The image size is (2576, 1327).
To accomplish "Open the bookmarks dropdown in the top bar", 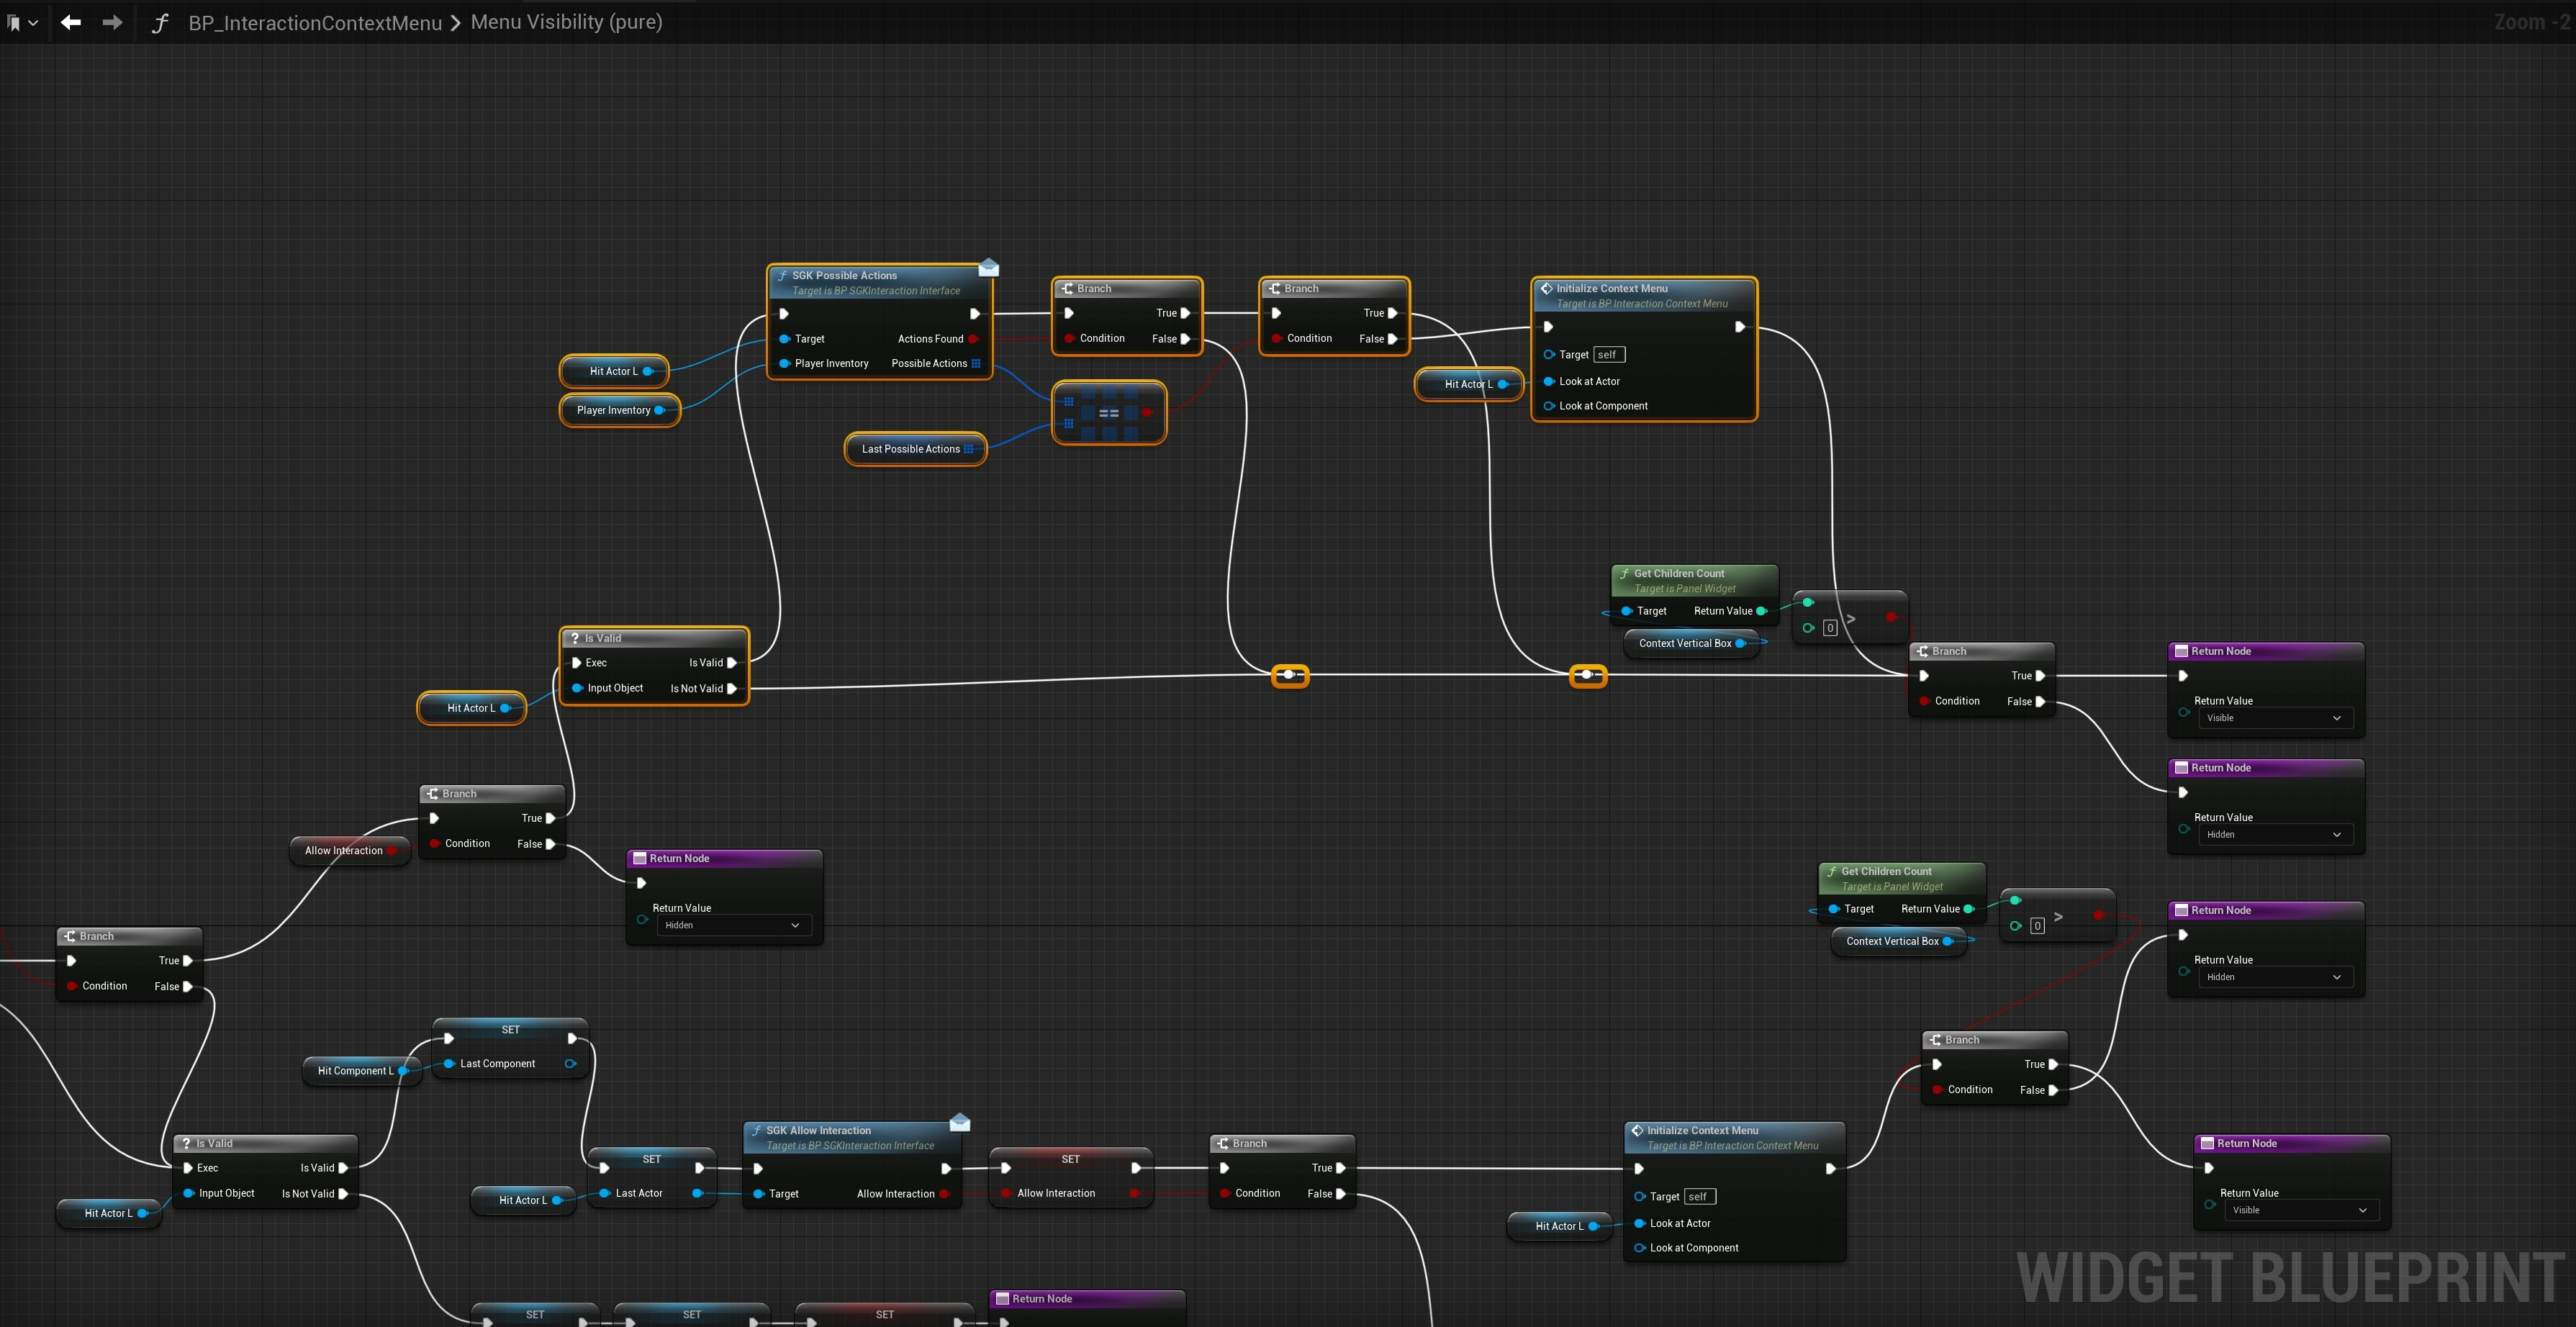I will click(22, 22).
